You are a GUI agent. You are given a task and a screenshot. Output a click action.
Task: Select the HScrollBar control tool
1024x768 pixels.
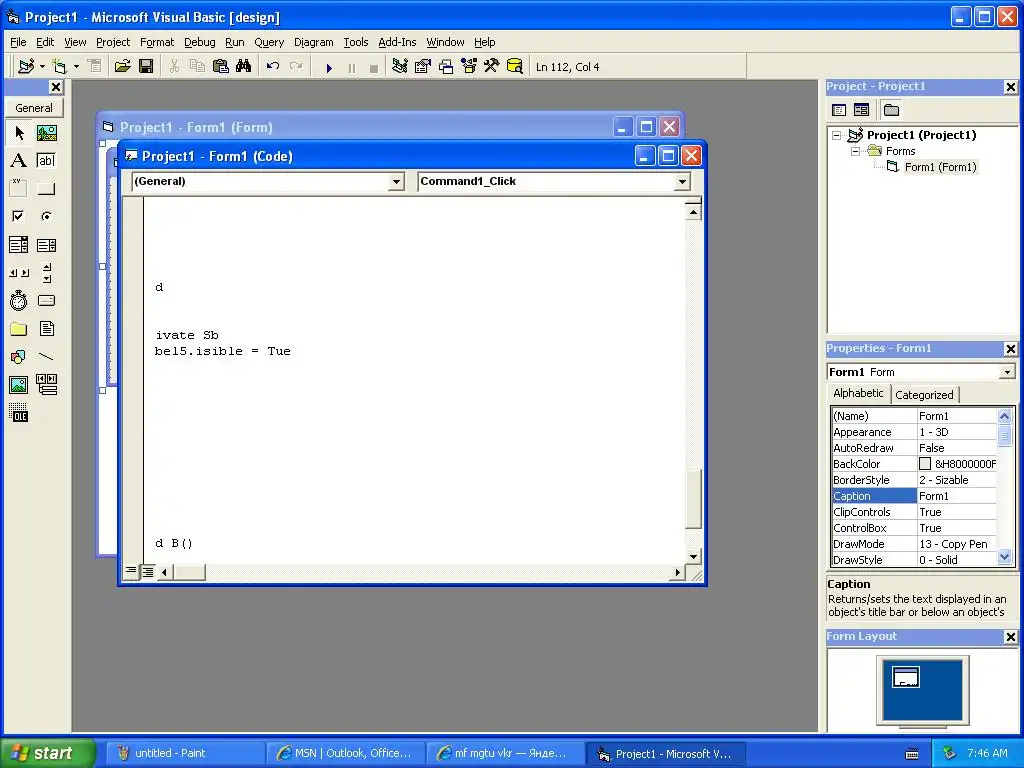click(x=19, y=272)
